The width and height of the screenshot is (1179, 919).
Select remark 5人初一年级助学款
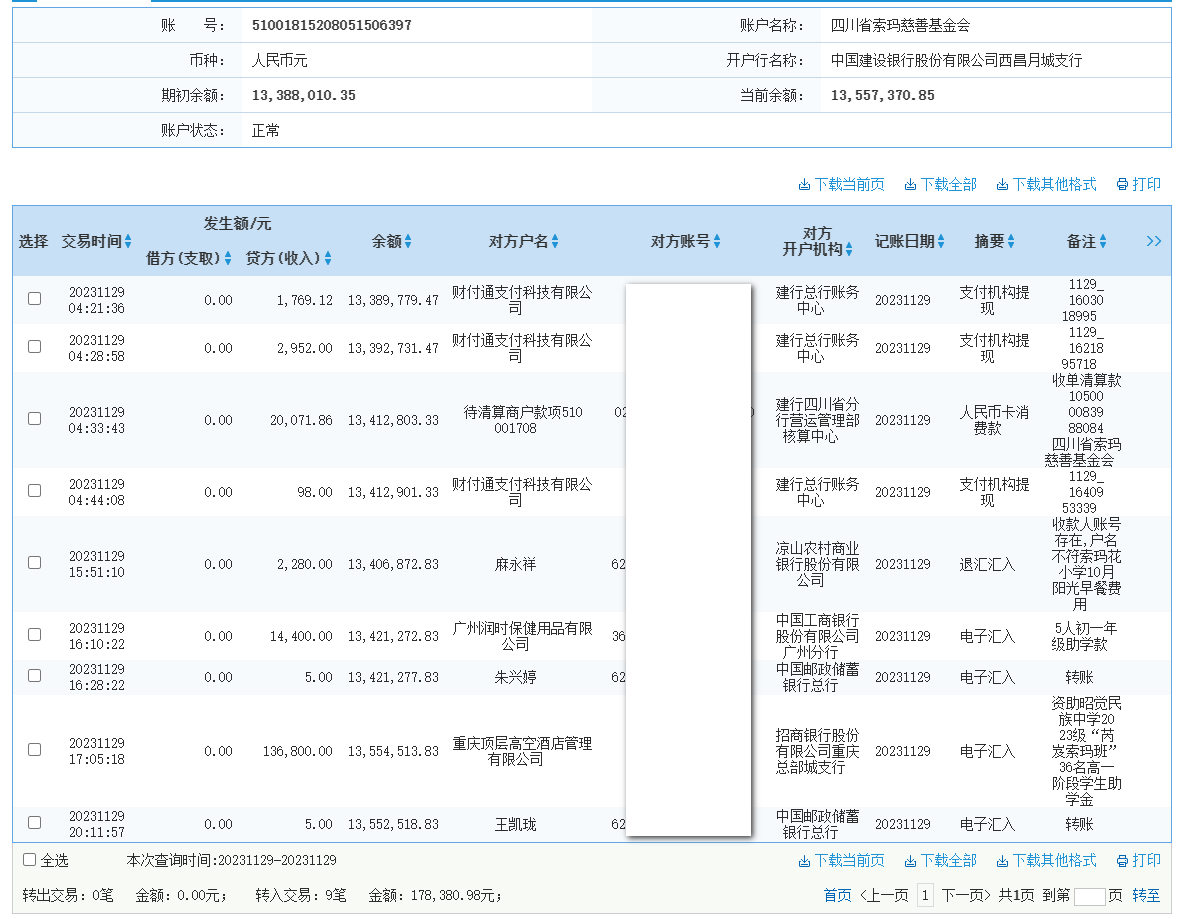pos(1086,636)
